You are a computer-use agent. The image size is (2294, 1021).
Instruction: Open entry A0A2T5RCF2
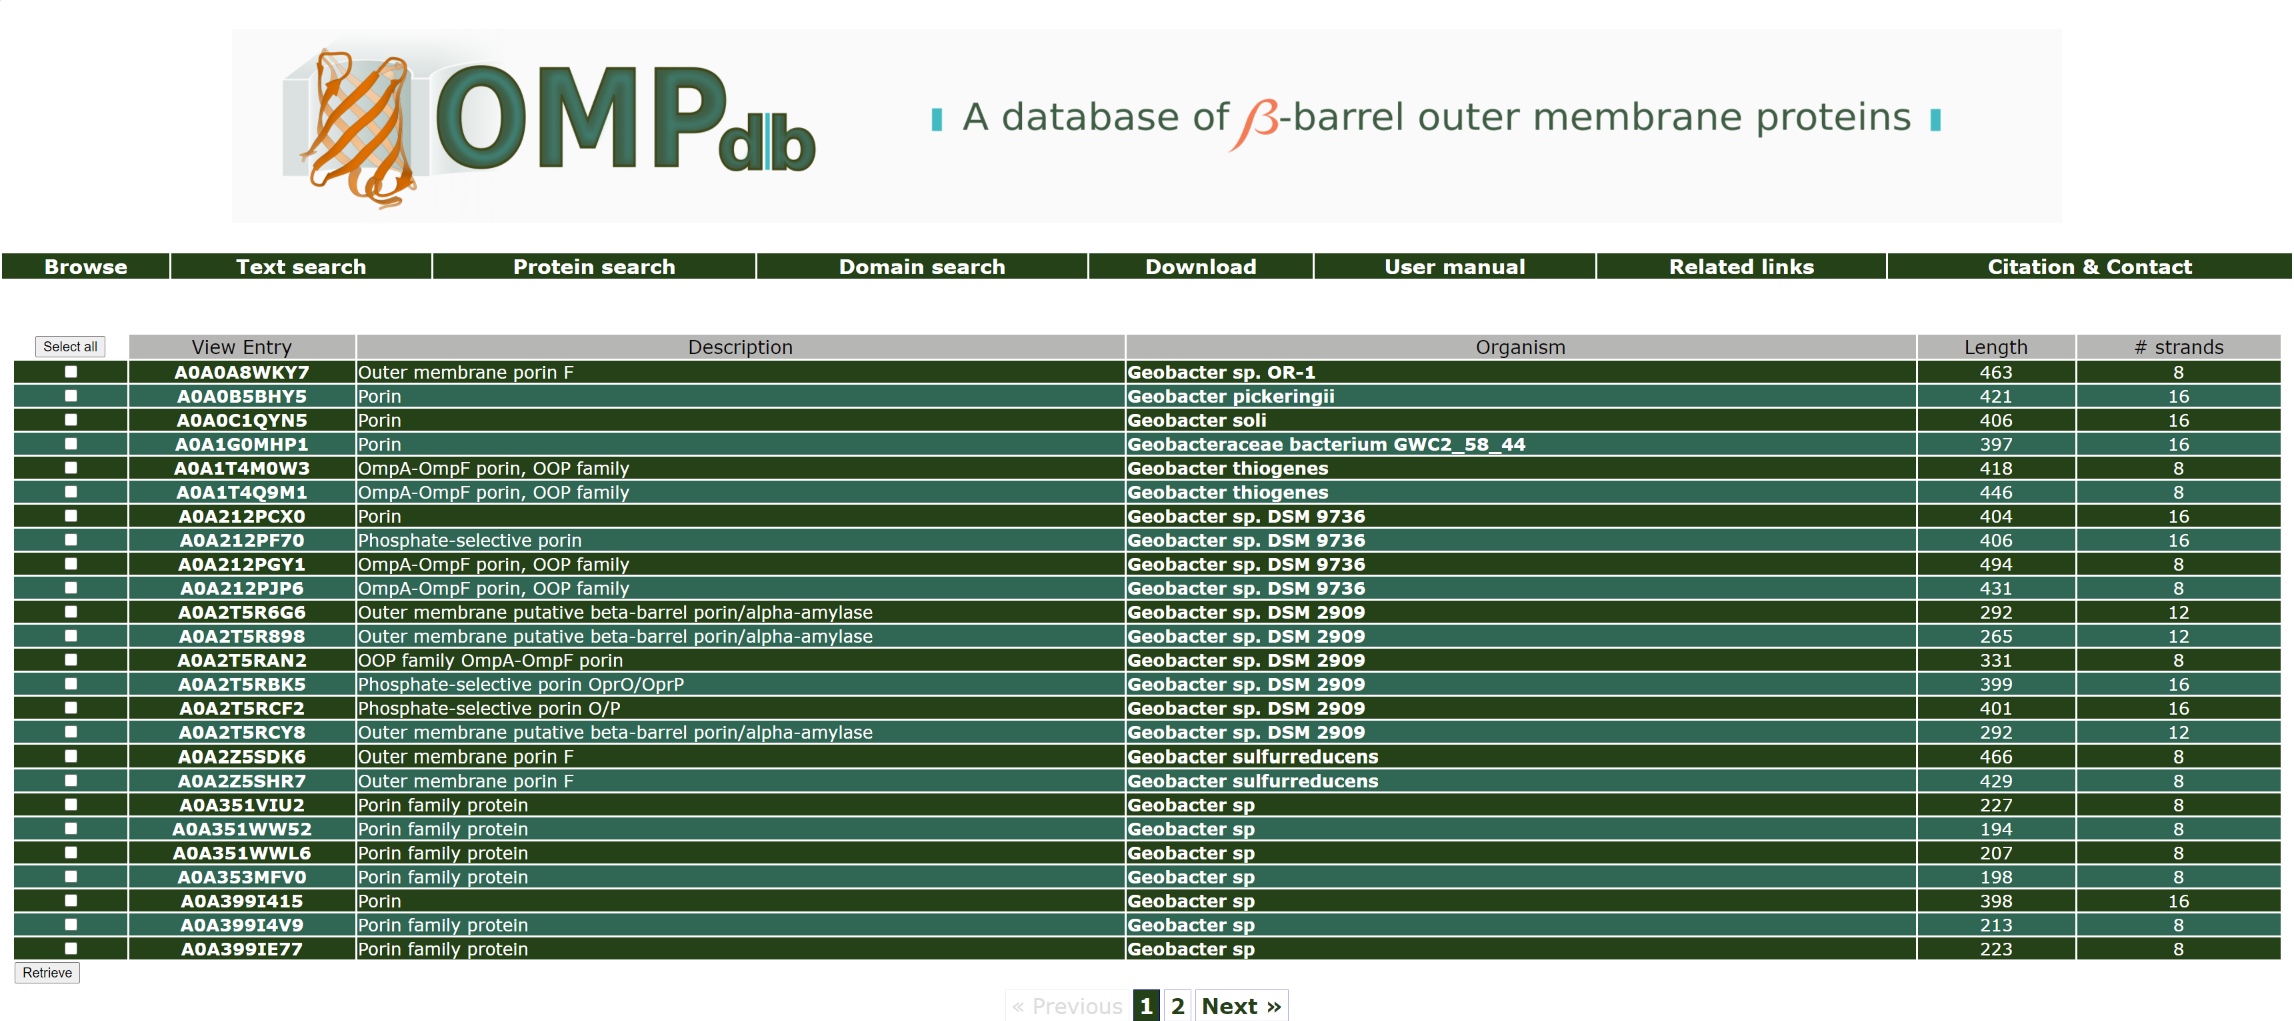[242, 708]
